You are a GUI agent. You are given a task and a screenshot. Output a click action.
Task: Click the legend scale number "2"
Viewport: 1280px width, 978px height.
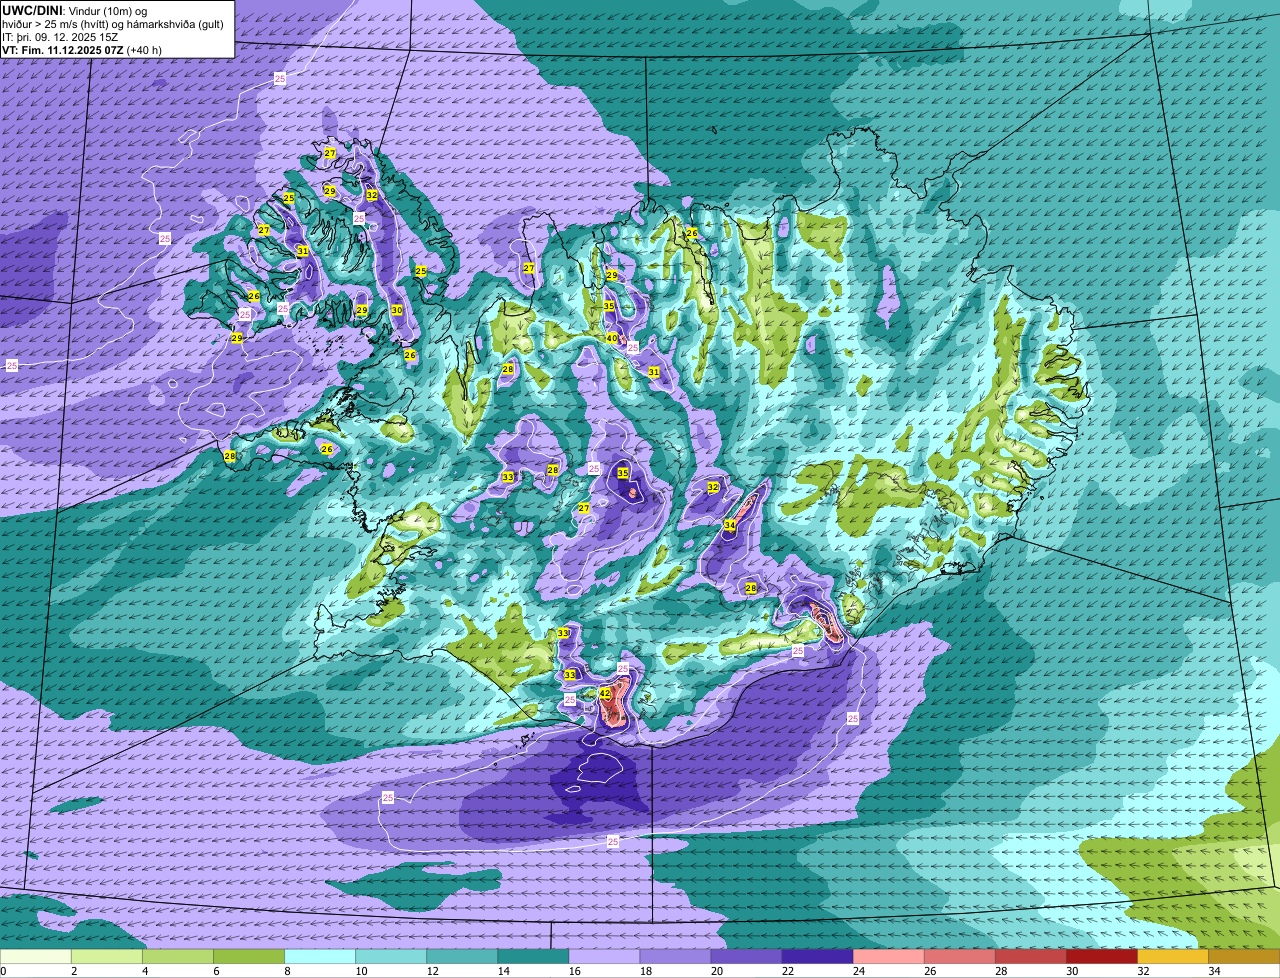tap(74, 971)
